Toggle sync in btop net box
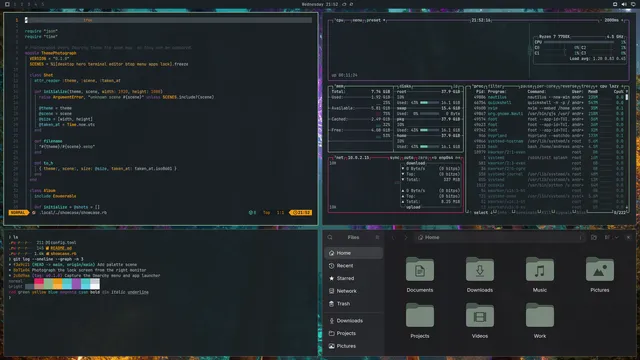 [x=394, y=158]
